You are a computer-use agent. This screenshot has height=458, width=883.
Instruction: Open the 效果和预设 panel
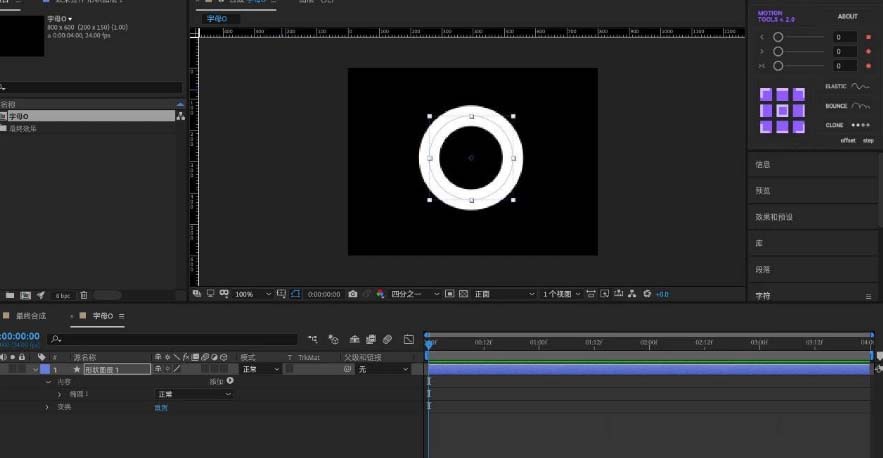[x=774, y=217]
